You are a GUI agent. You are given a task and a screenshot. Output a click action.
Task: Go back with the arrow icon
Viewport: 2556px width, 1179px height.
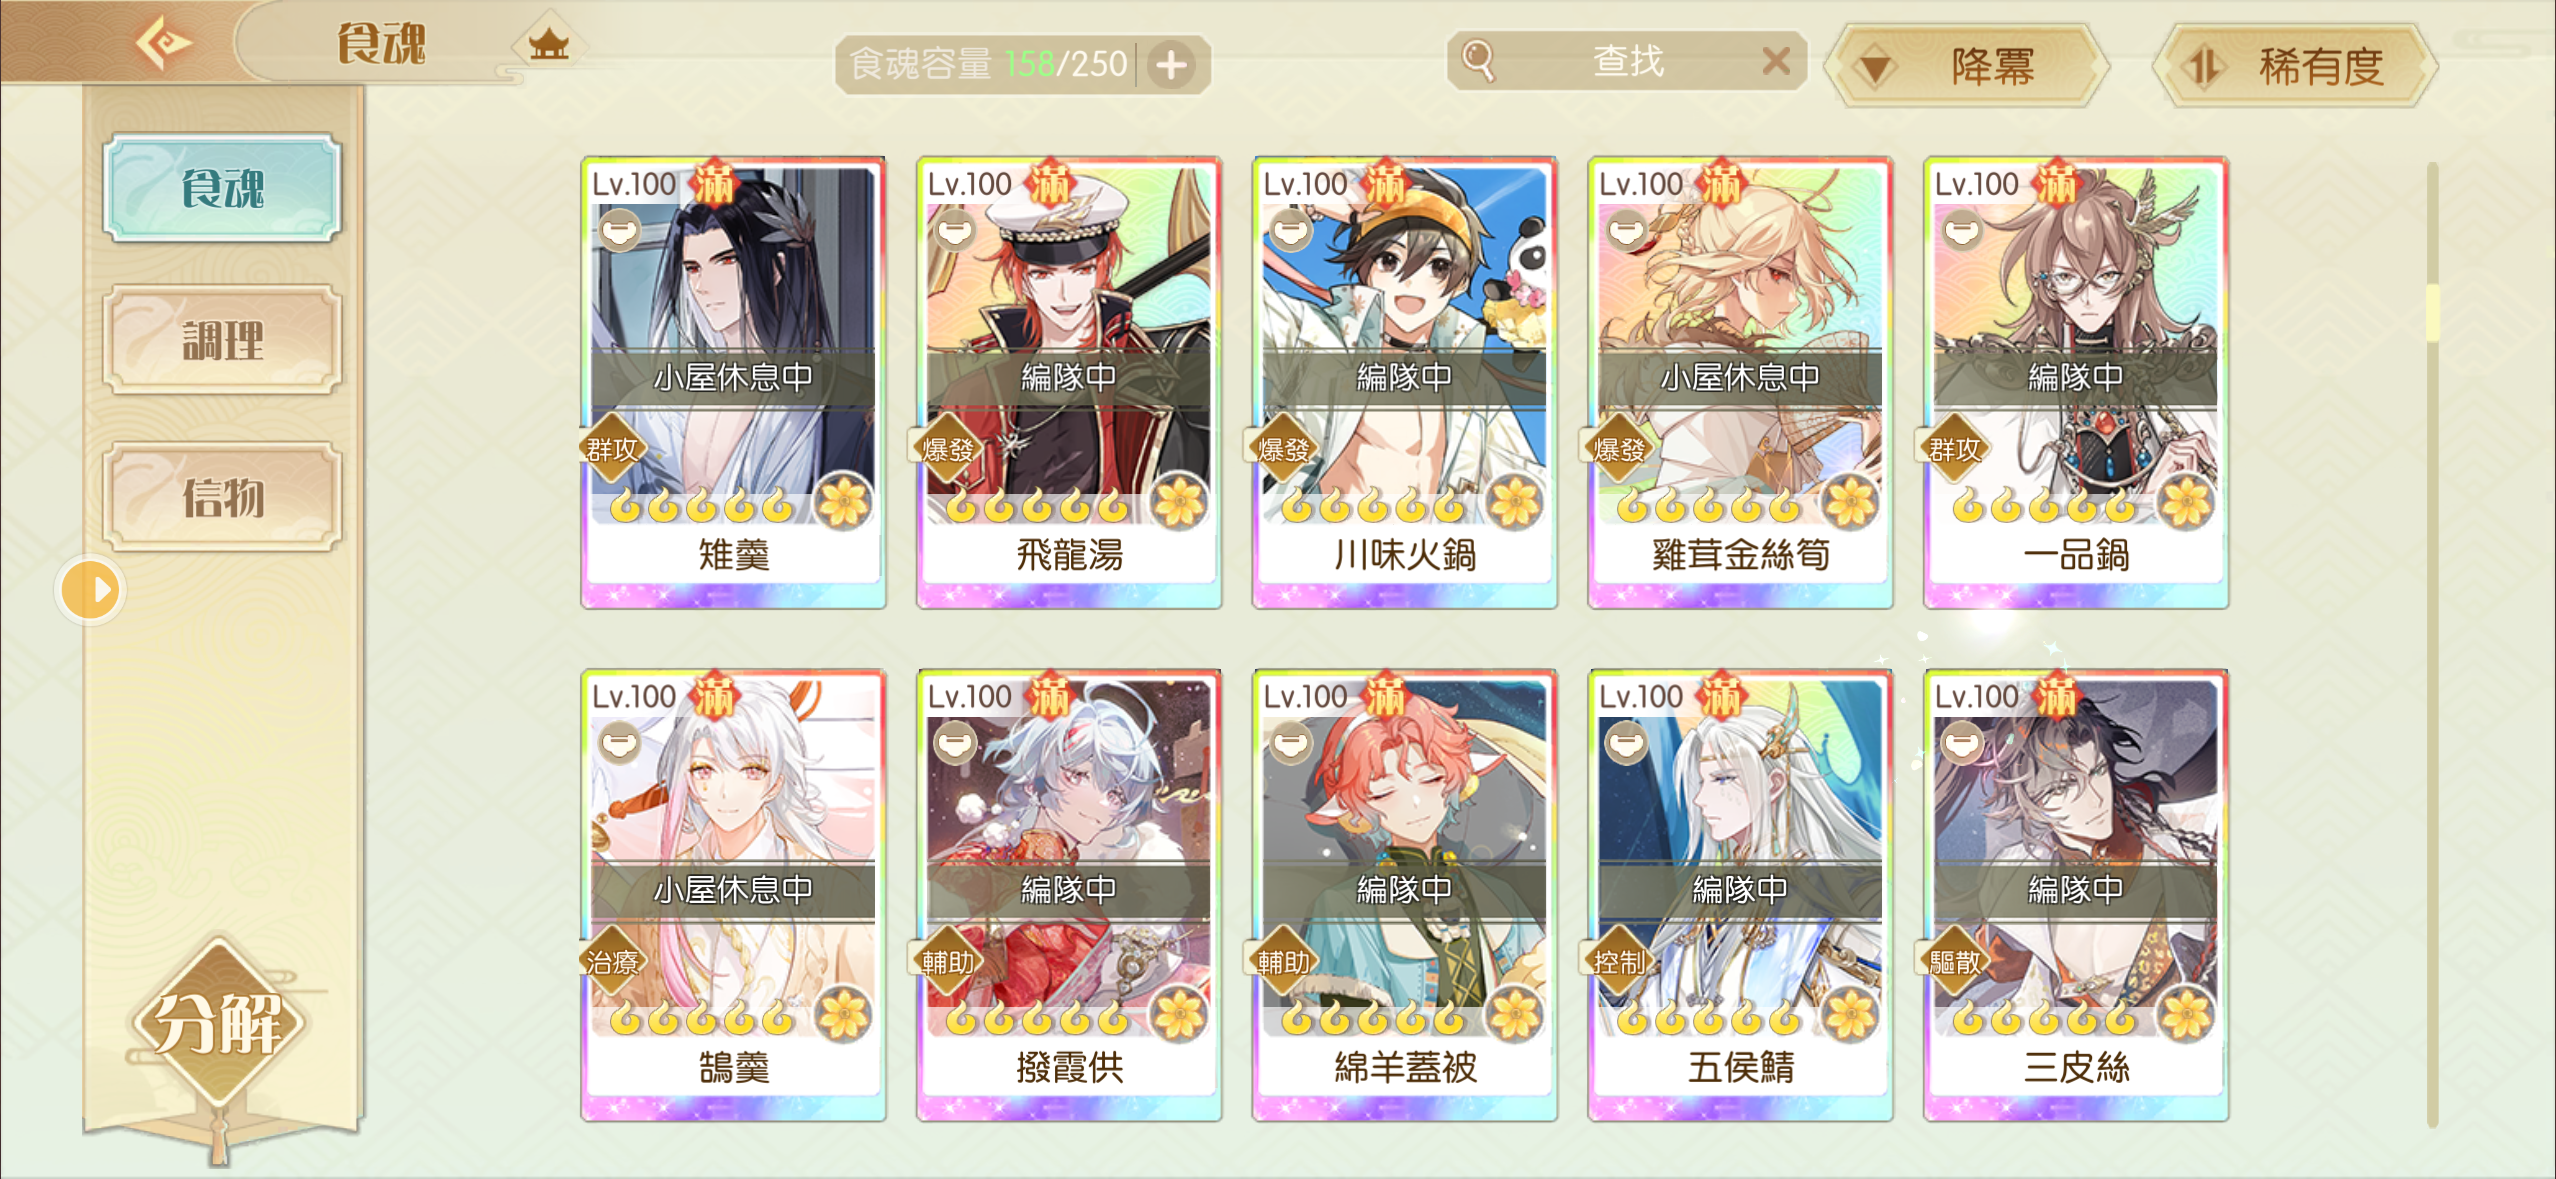[x=163, y=43]
